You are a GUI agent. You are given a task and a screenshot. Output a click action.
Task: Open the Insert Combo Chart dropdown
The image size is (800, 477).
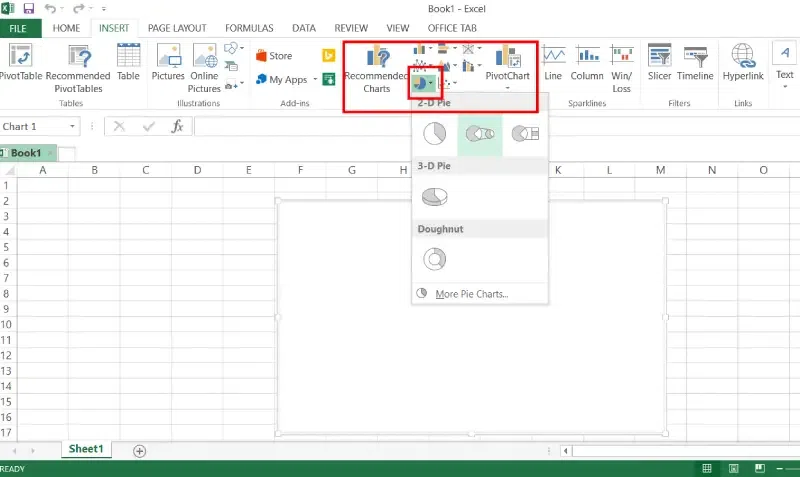[x=471, y=65]
